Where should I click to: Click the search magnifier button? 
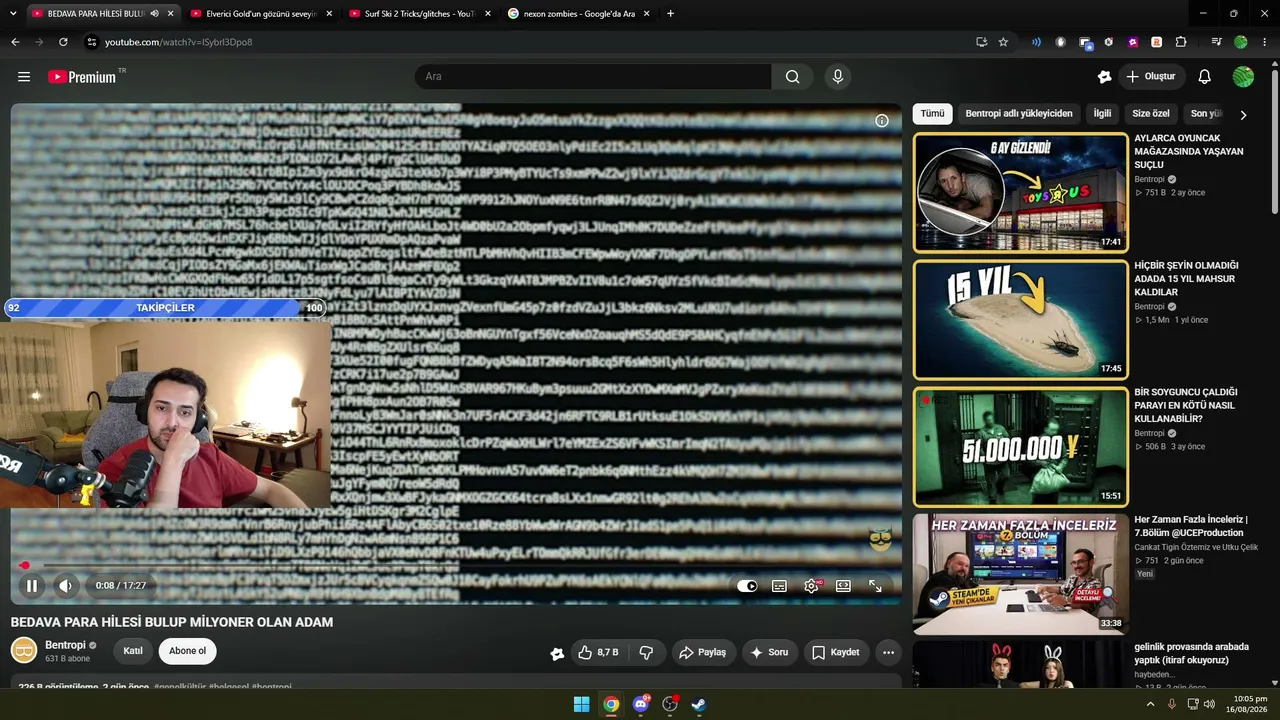[792, 77]
